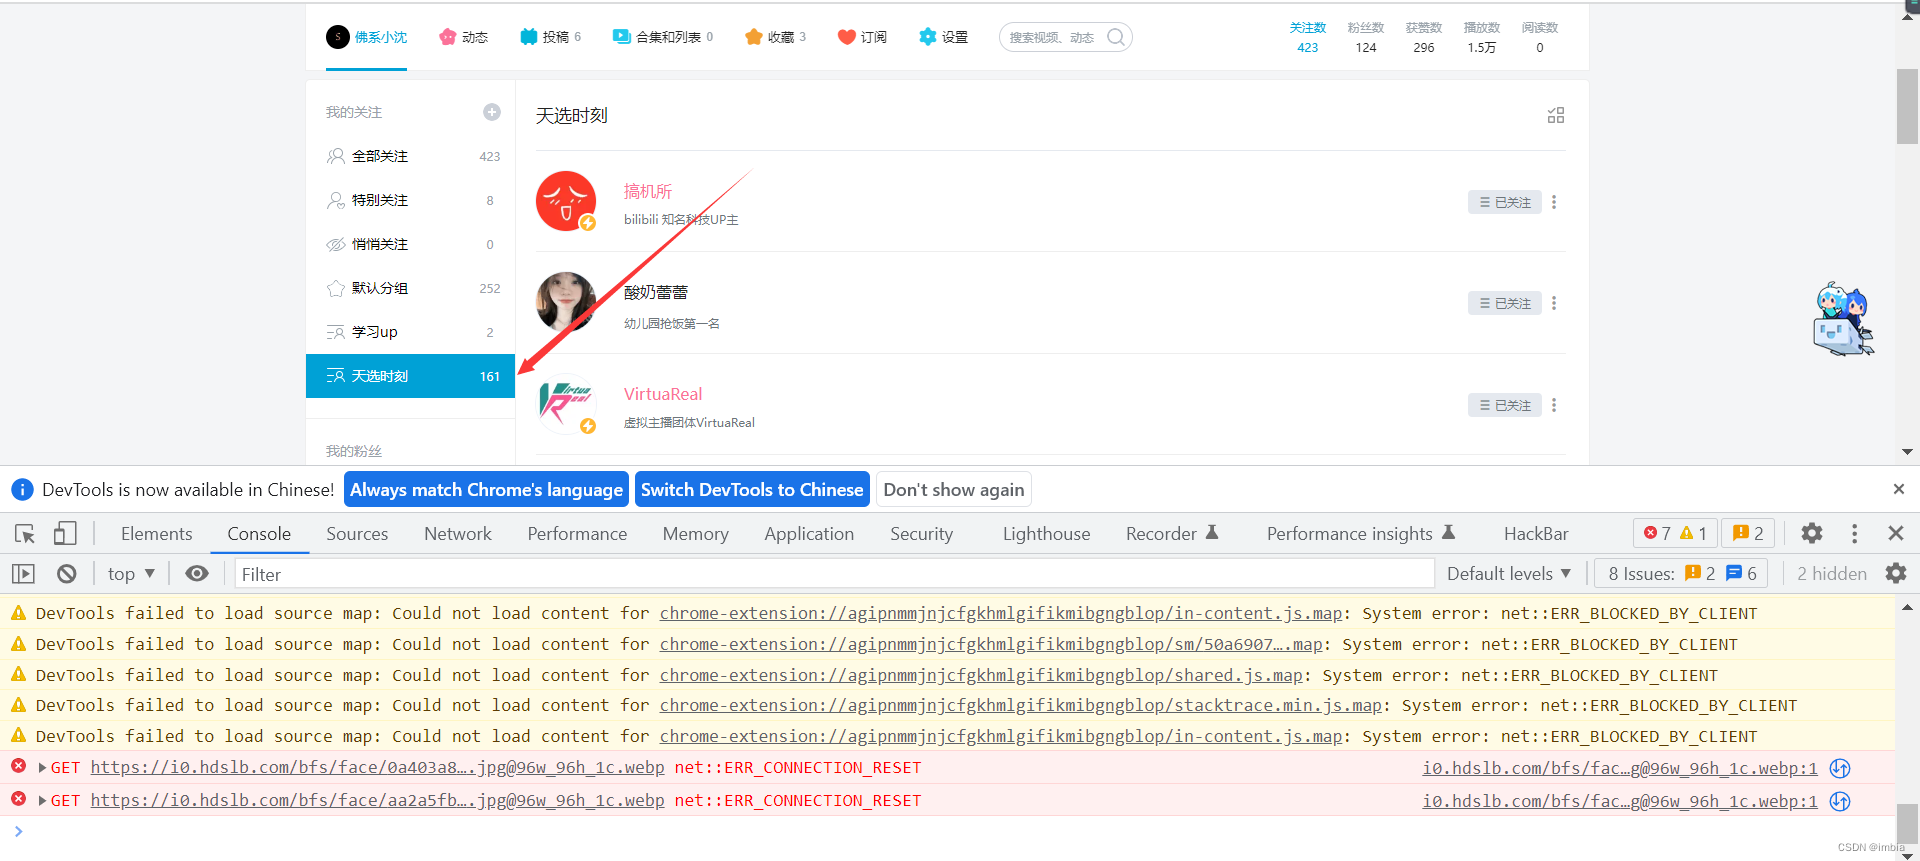Click 已关注 button for 搞机所

pyautogui.click(x=1505, y=202)
